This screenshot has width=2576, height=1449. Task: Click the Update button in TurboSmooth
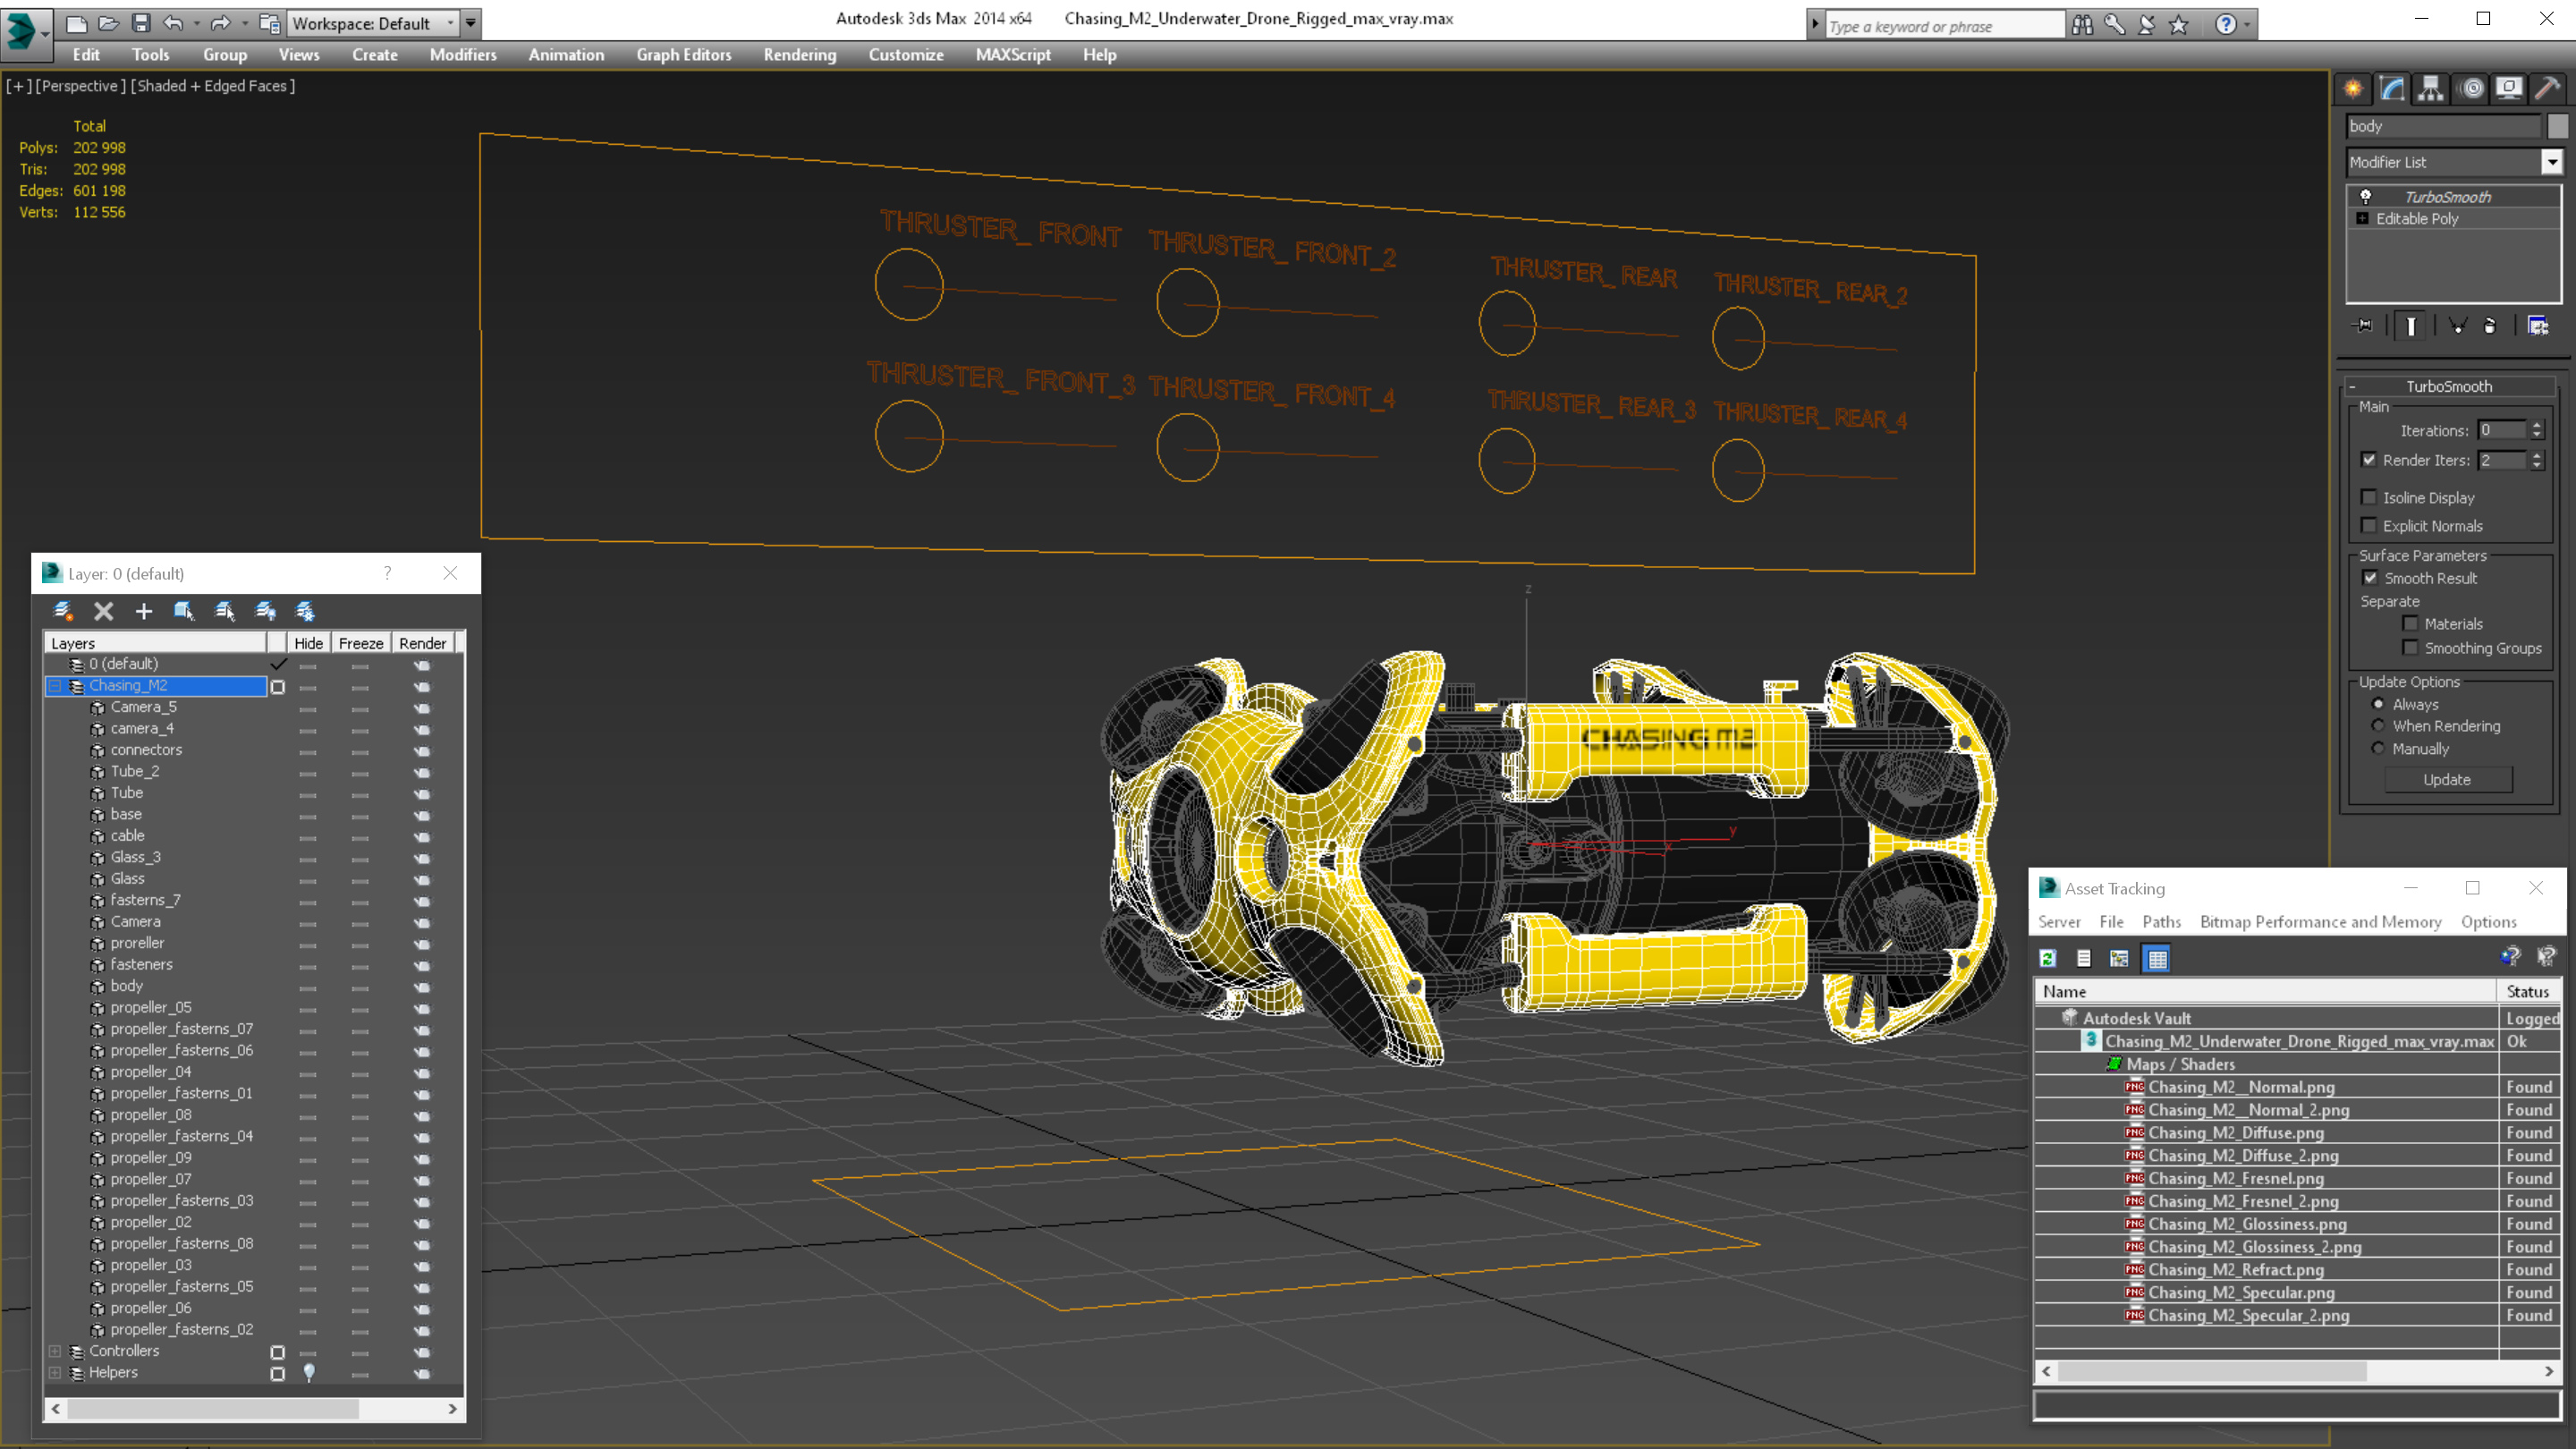coord(2447,779)
